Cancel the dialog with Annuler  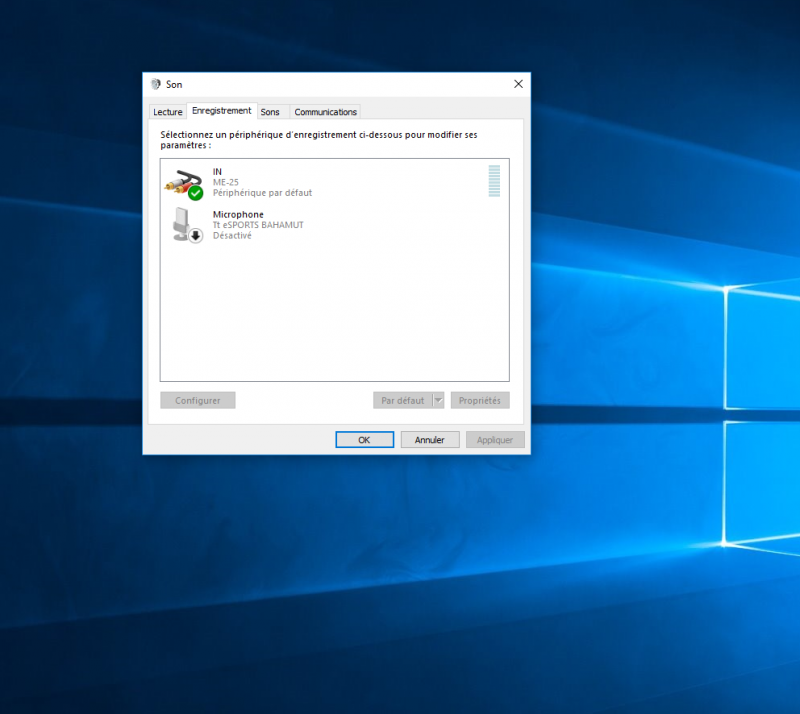(430, 440)
